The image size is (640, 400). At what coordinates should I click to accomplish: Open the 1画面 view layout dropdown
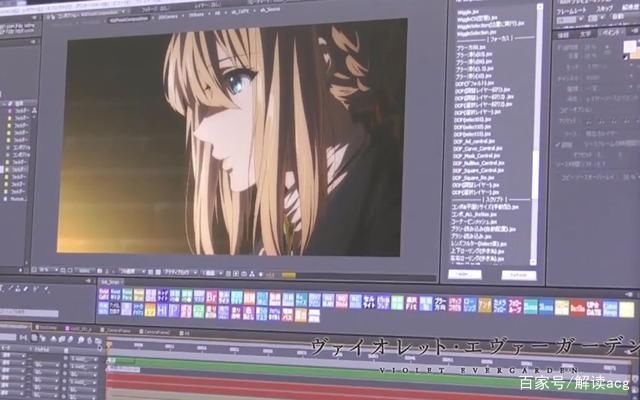pos(212,273)
